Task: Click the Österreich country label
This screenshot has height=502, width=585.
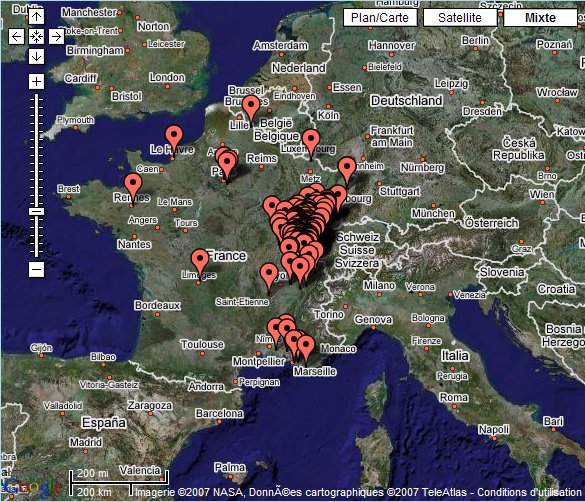Action: point(492,223)
